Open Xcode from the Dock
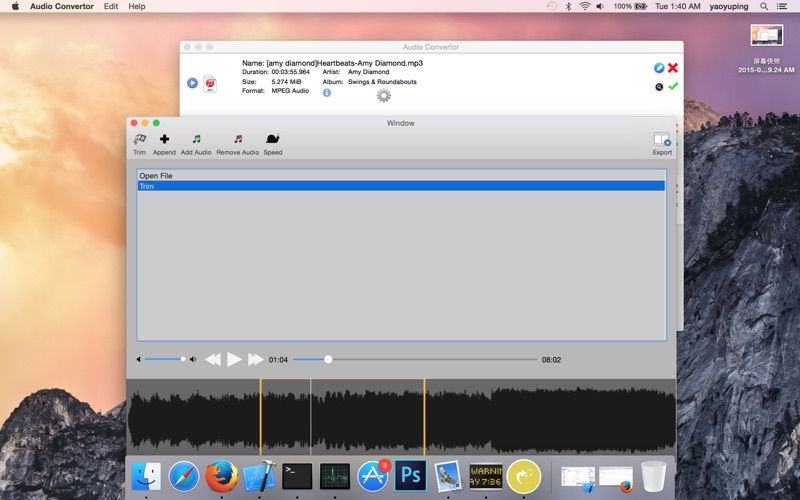This screenshot has width=800, height=500. coord(259,476)
